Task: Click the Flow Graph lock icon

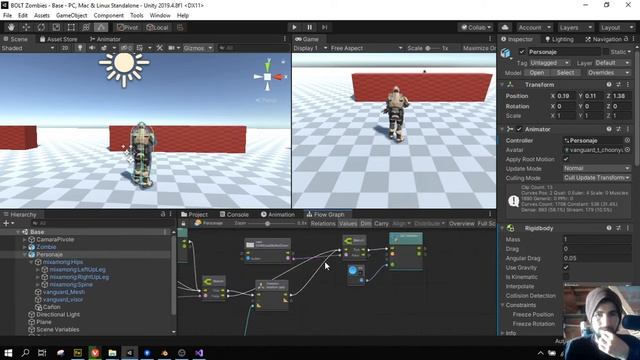Action: click(183, 224)
